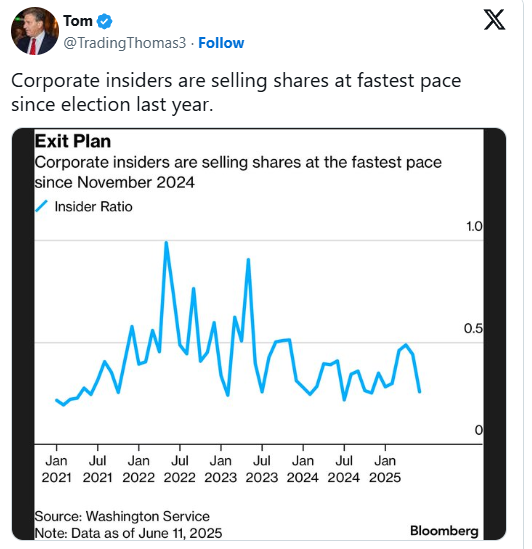
Task: Click the 1.0 y-axis value label
Action: 474,227
